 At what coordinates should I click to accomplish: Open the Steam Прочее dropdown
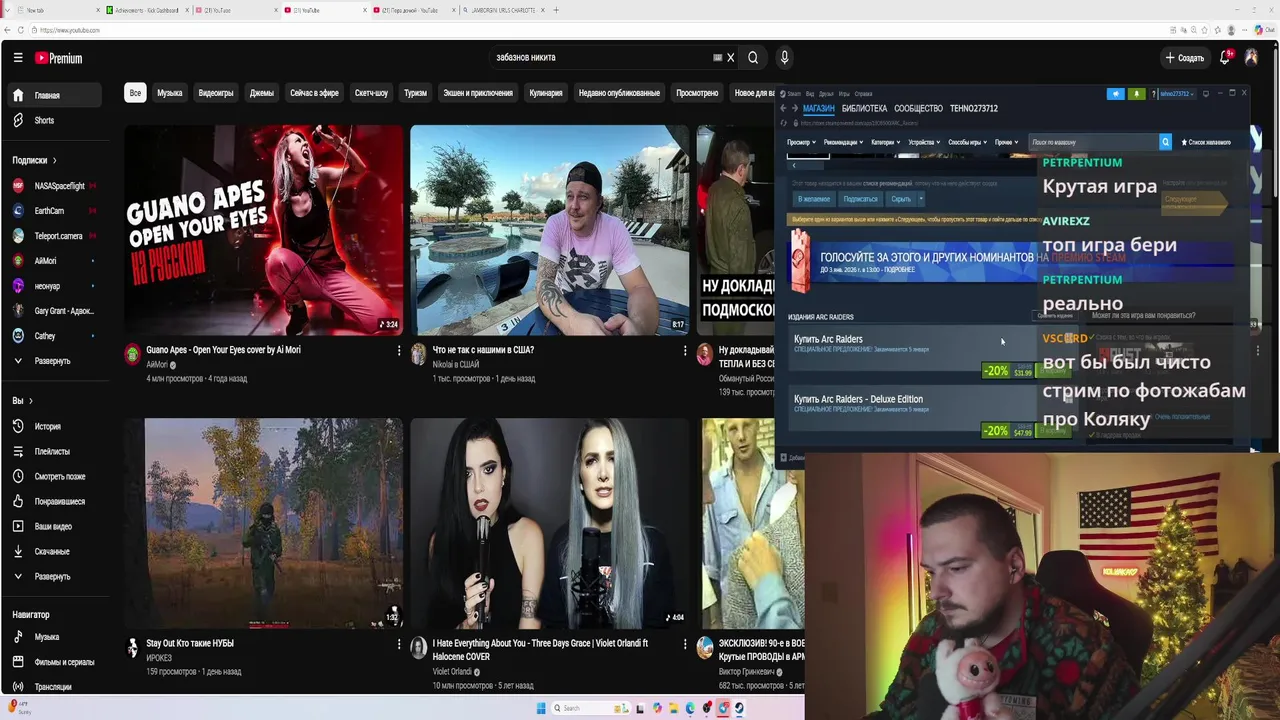coord(1006,142)
